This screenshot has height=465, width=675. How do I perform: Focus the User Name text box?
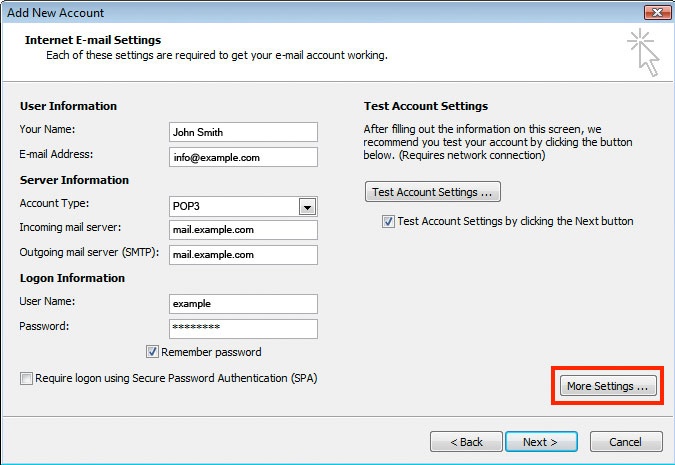coord(243,304)
